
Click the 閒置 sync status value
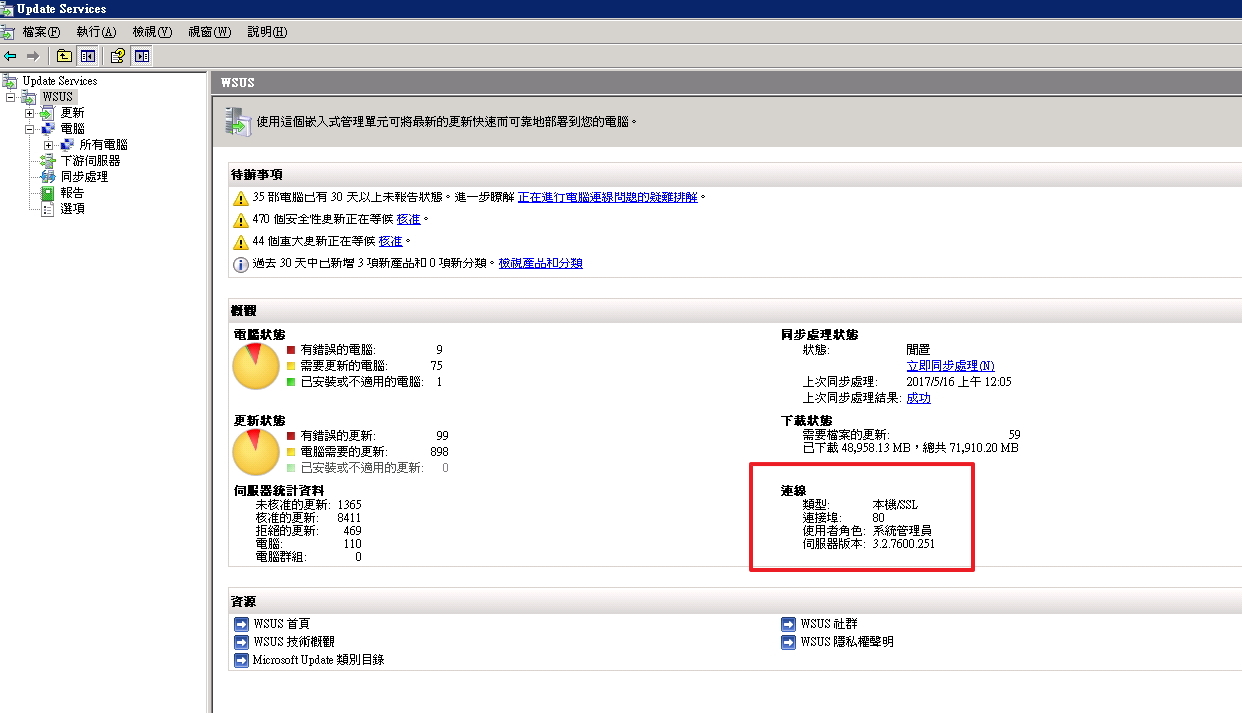[x=918, y=350]
